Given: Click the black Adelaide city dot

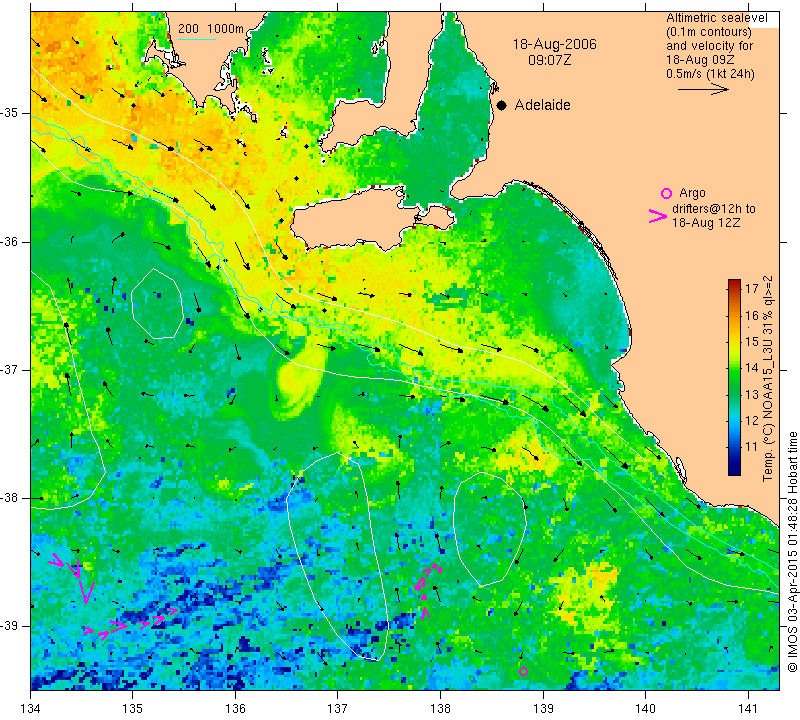Looking at the screenshot, I should (502, 106).
